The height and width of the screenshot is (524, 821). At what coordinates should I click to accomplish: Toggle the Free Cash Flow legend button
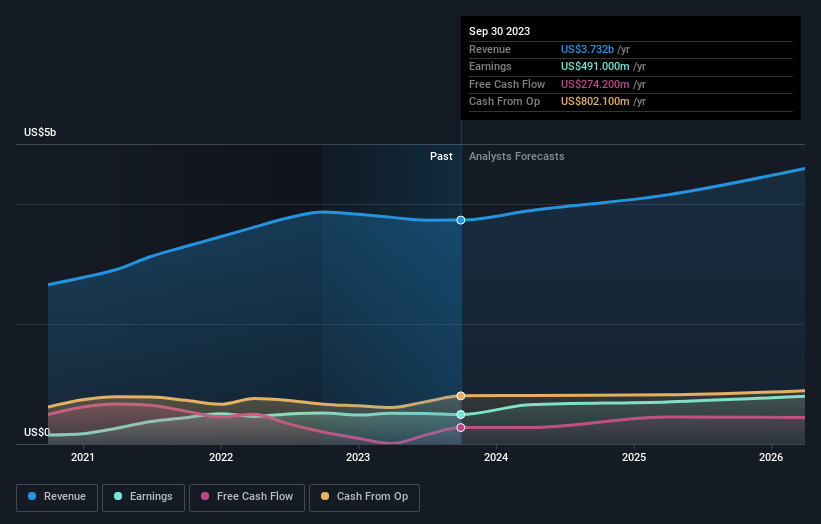click(x=247, y=497)
